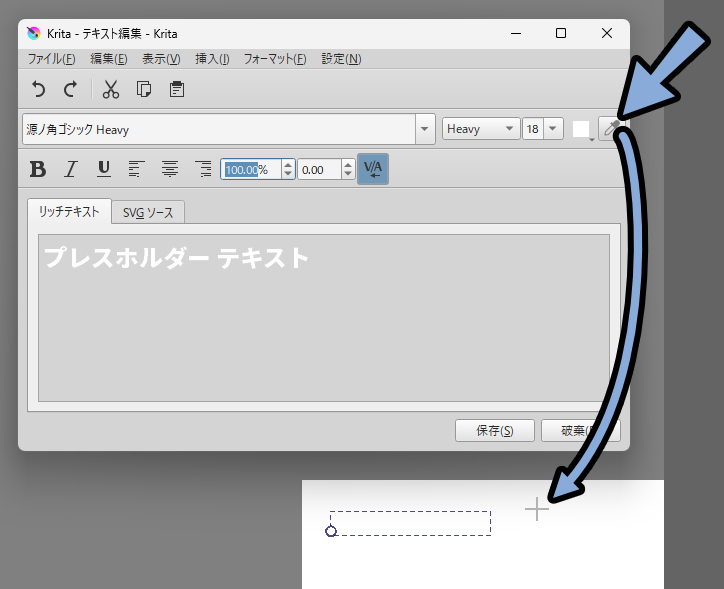Toggle Bold formatting
The height and width of the screenshot is (589, 724).
tap(38, 169)
